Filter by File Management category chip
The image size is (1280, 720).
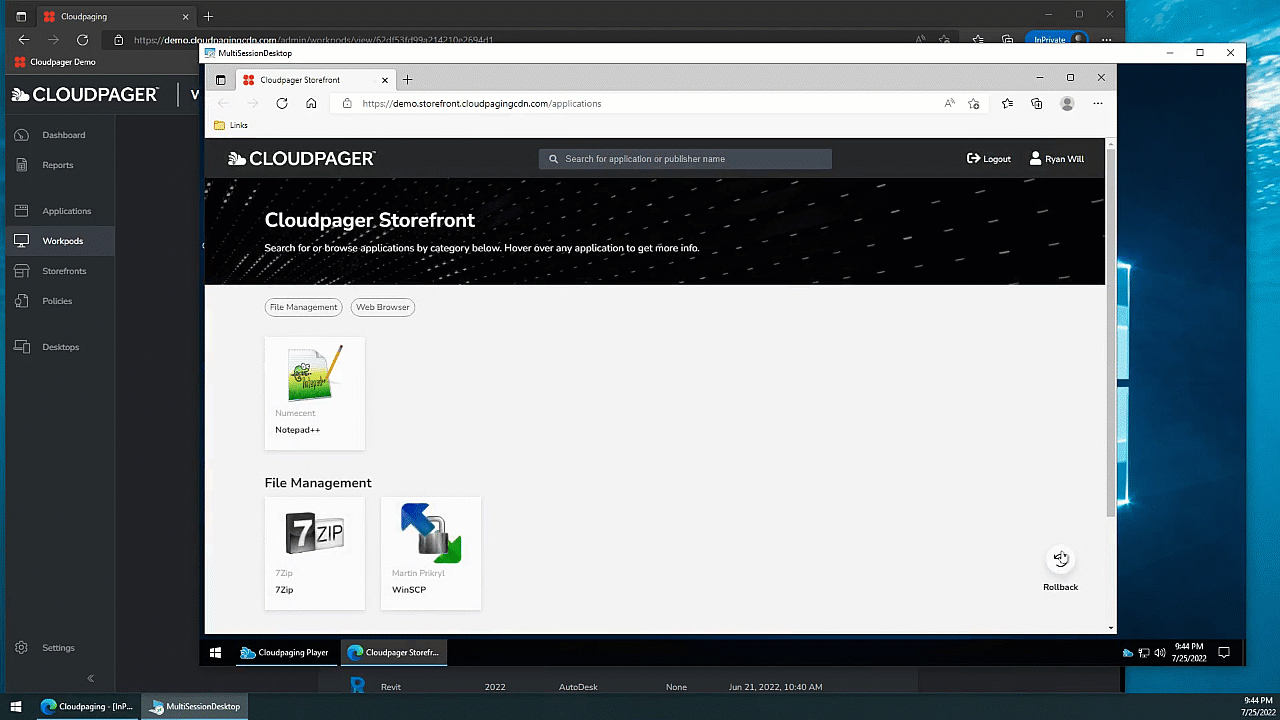tap(303, 307)
